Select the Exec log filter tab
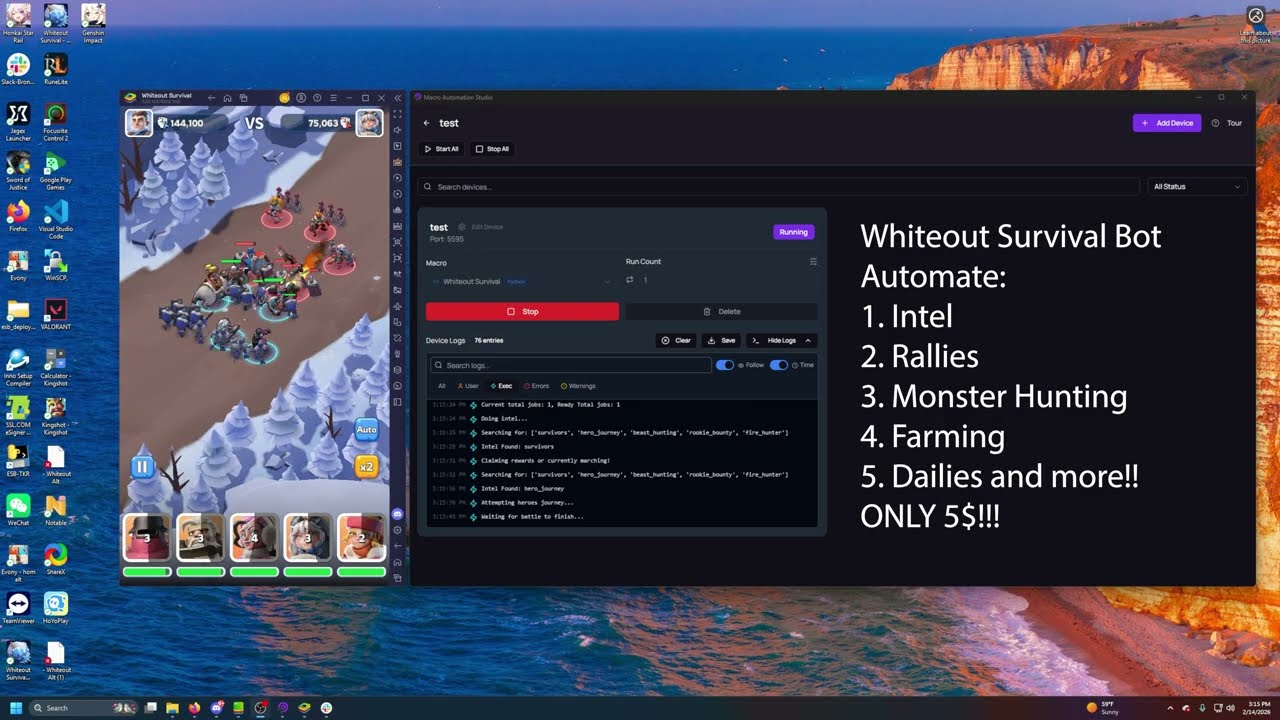 click(501, 386)
